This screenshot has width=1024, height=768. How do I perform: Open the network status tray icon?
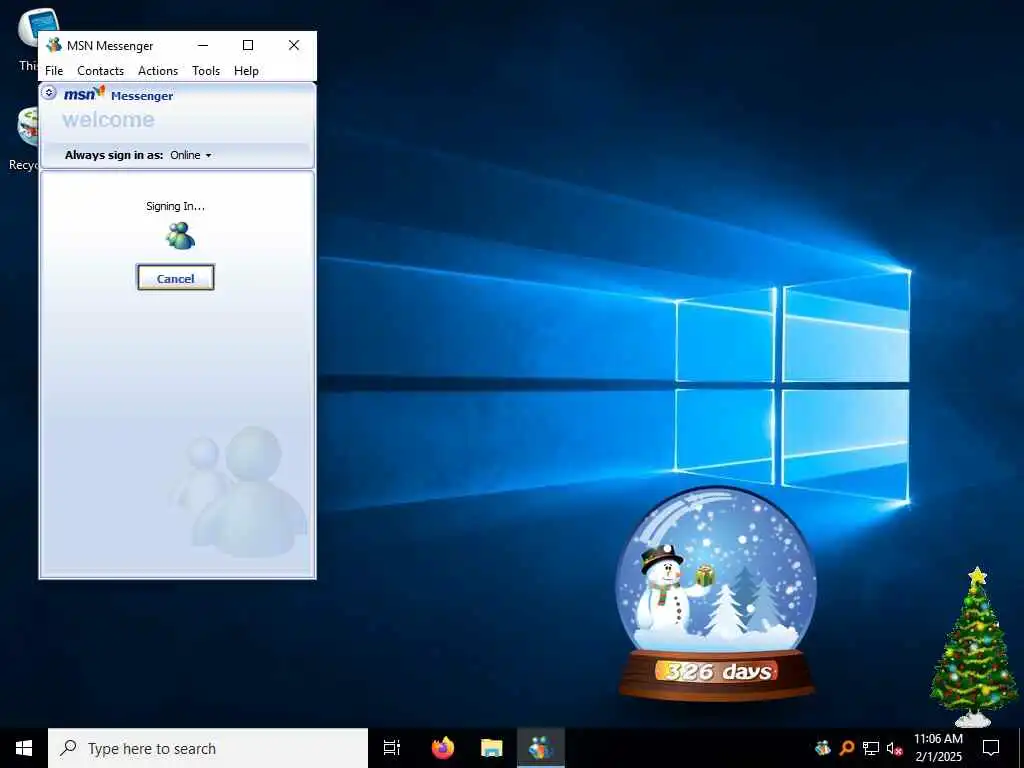(x=871, y=748)
